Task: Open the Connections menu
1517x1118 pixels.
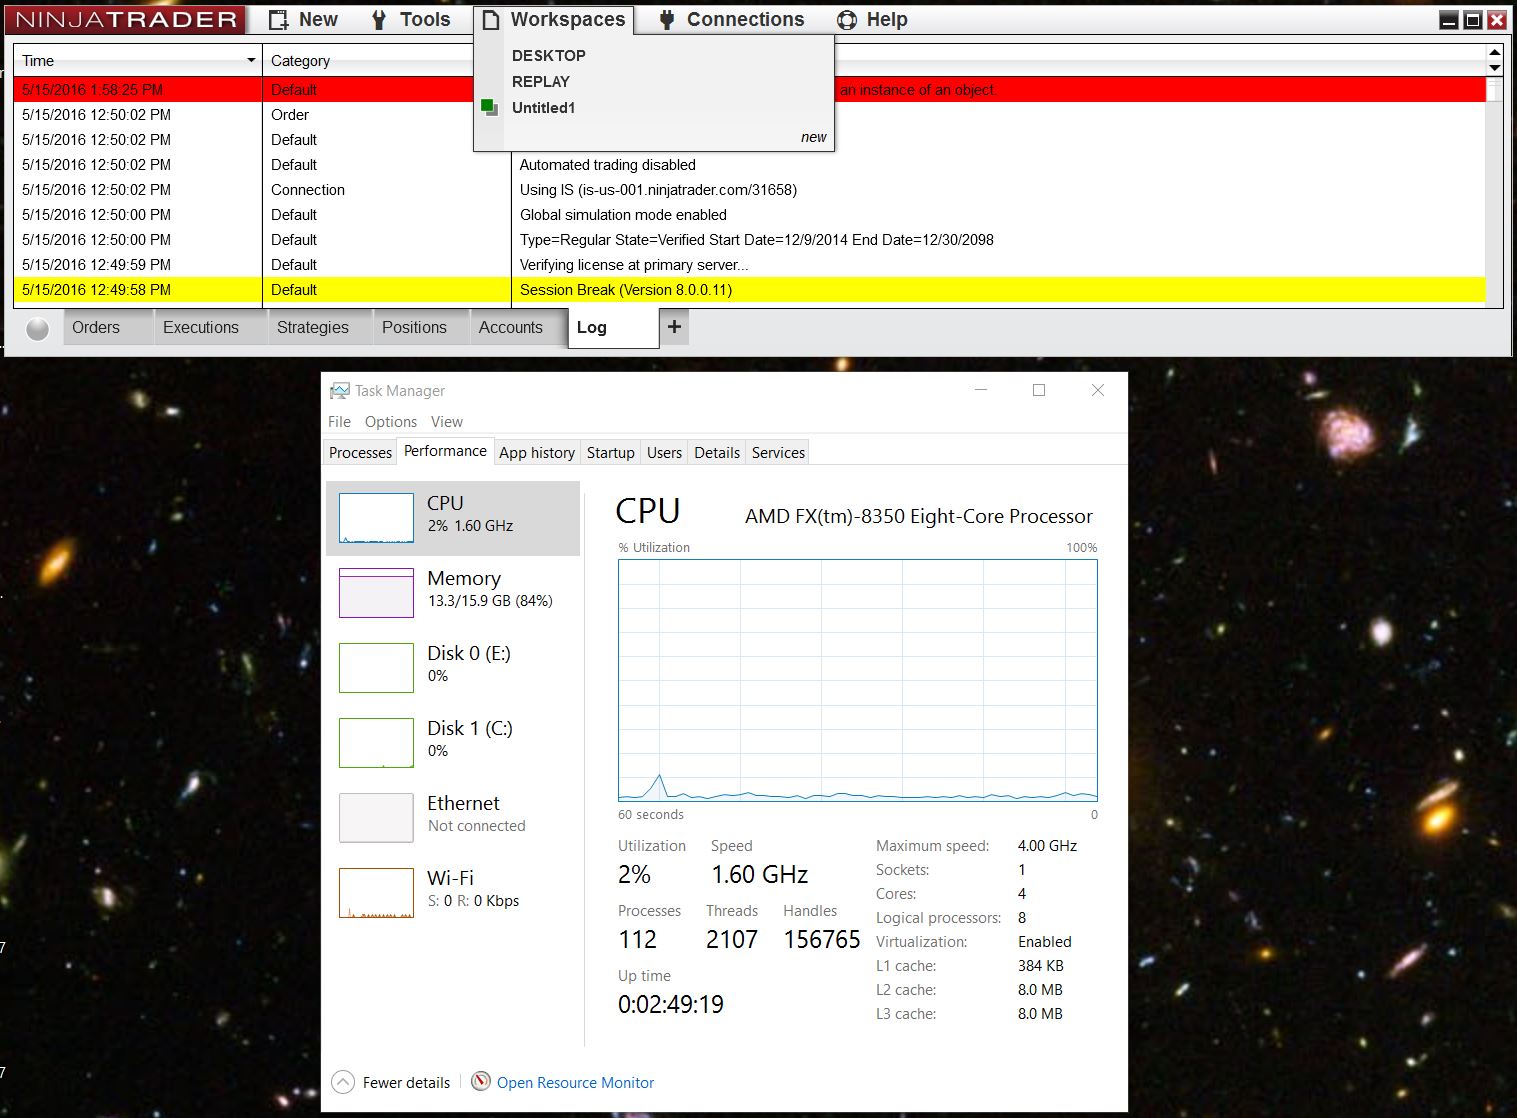Action: (x=732, y=19)
